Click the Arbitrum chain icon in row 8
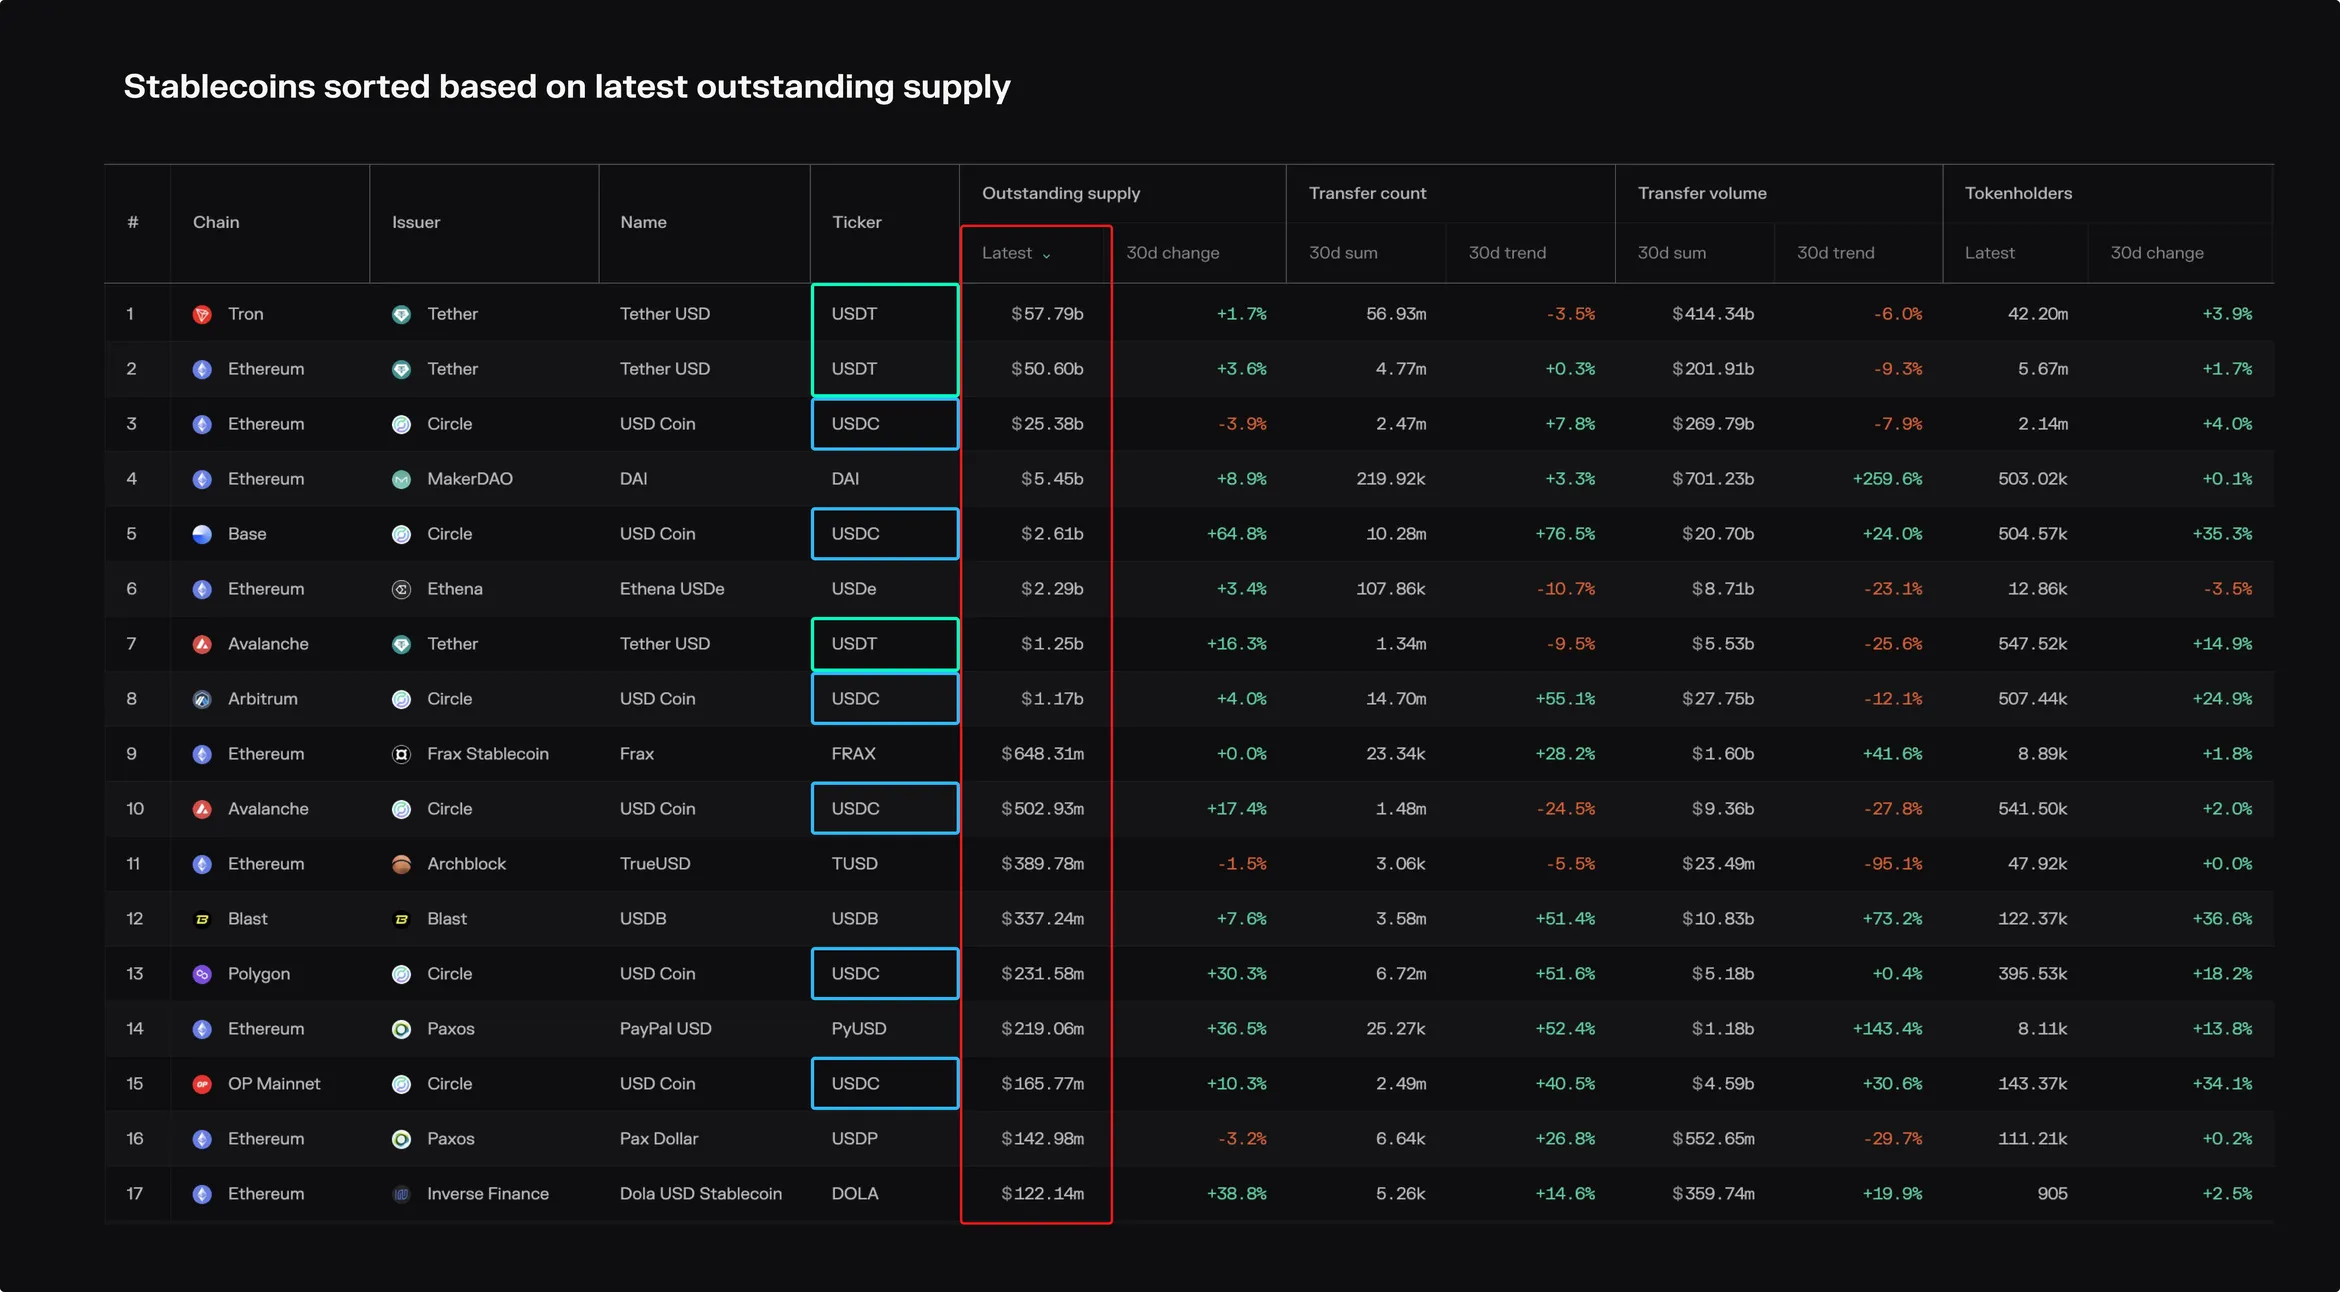The width and height of the screenshot is (2340, 1292). click(202, 699)
